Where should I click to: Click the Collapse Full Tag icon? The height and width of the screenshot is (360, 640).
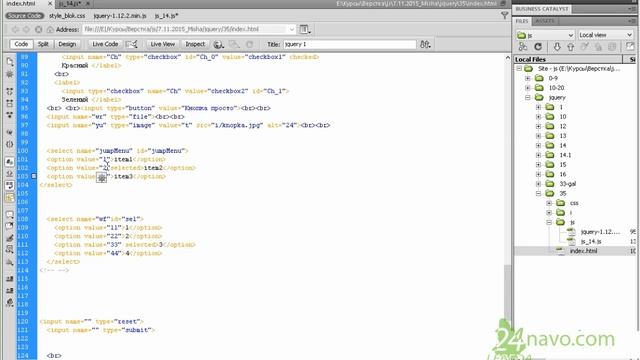click(10, 91)
